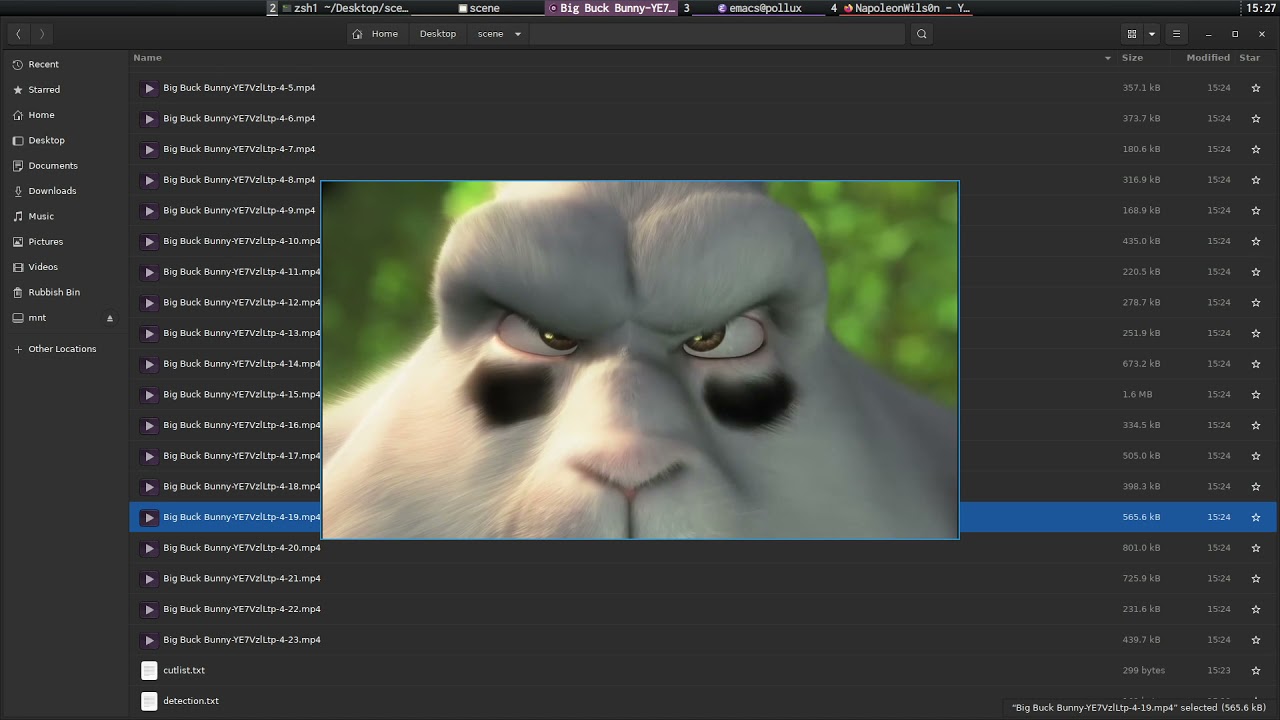The height and width of the screenshot is (720, 1280).
Task: Select Big Buck Bunny-YE7VzlLtp-4-7.mp4
Action: point(239,149)
